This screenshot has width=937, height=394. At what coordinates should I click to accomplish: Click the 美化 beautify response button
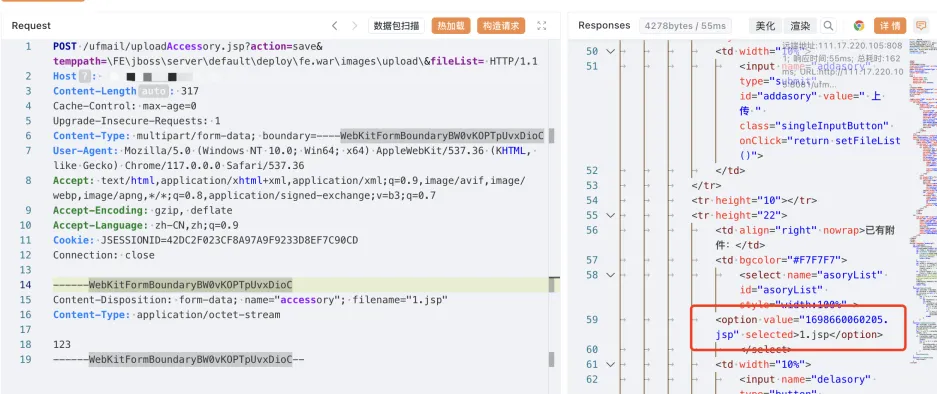pyautogui.click(x=765, y=26)
